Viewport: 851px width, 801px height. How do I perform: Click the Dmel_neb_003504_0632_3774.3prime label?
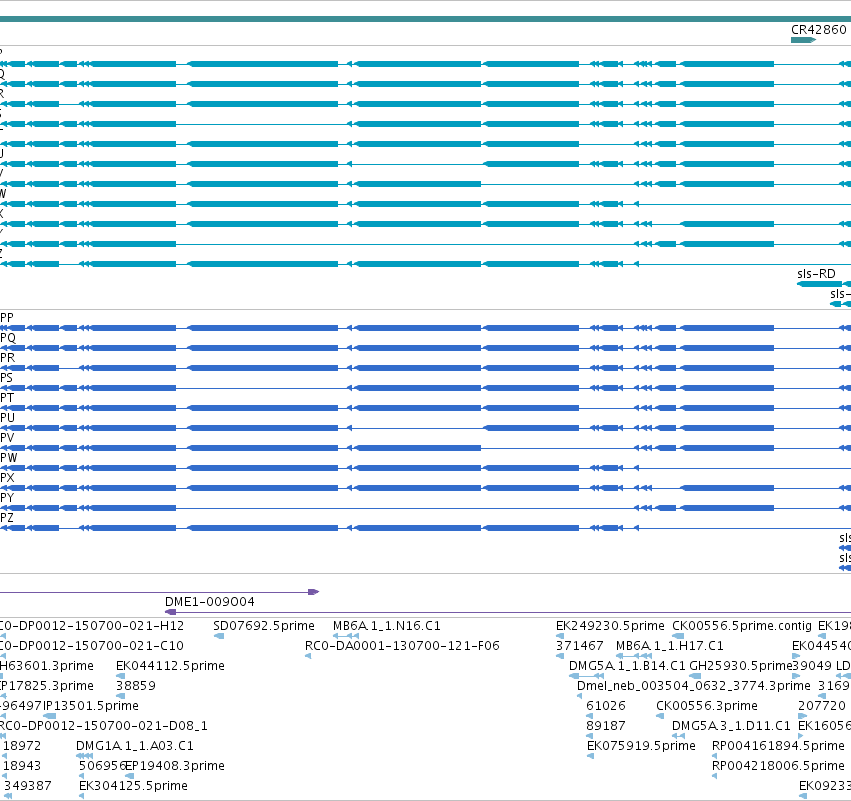[694, 686]
